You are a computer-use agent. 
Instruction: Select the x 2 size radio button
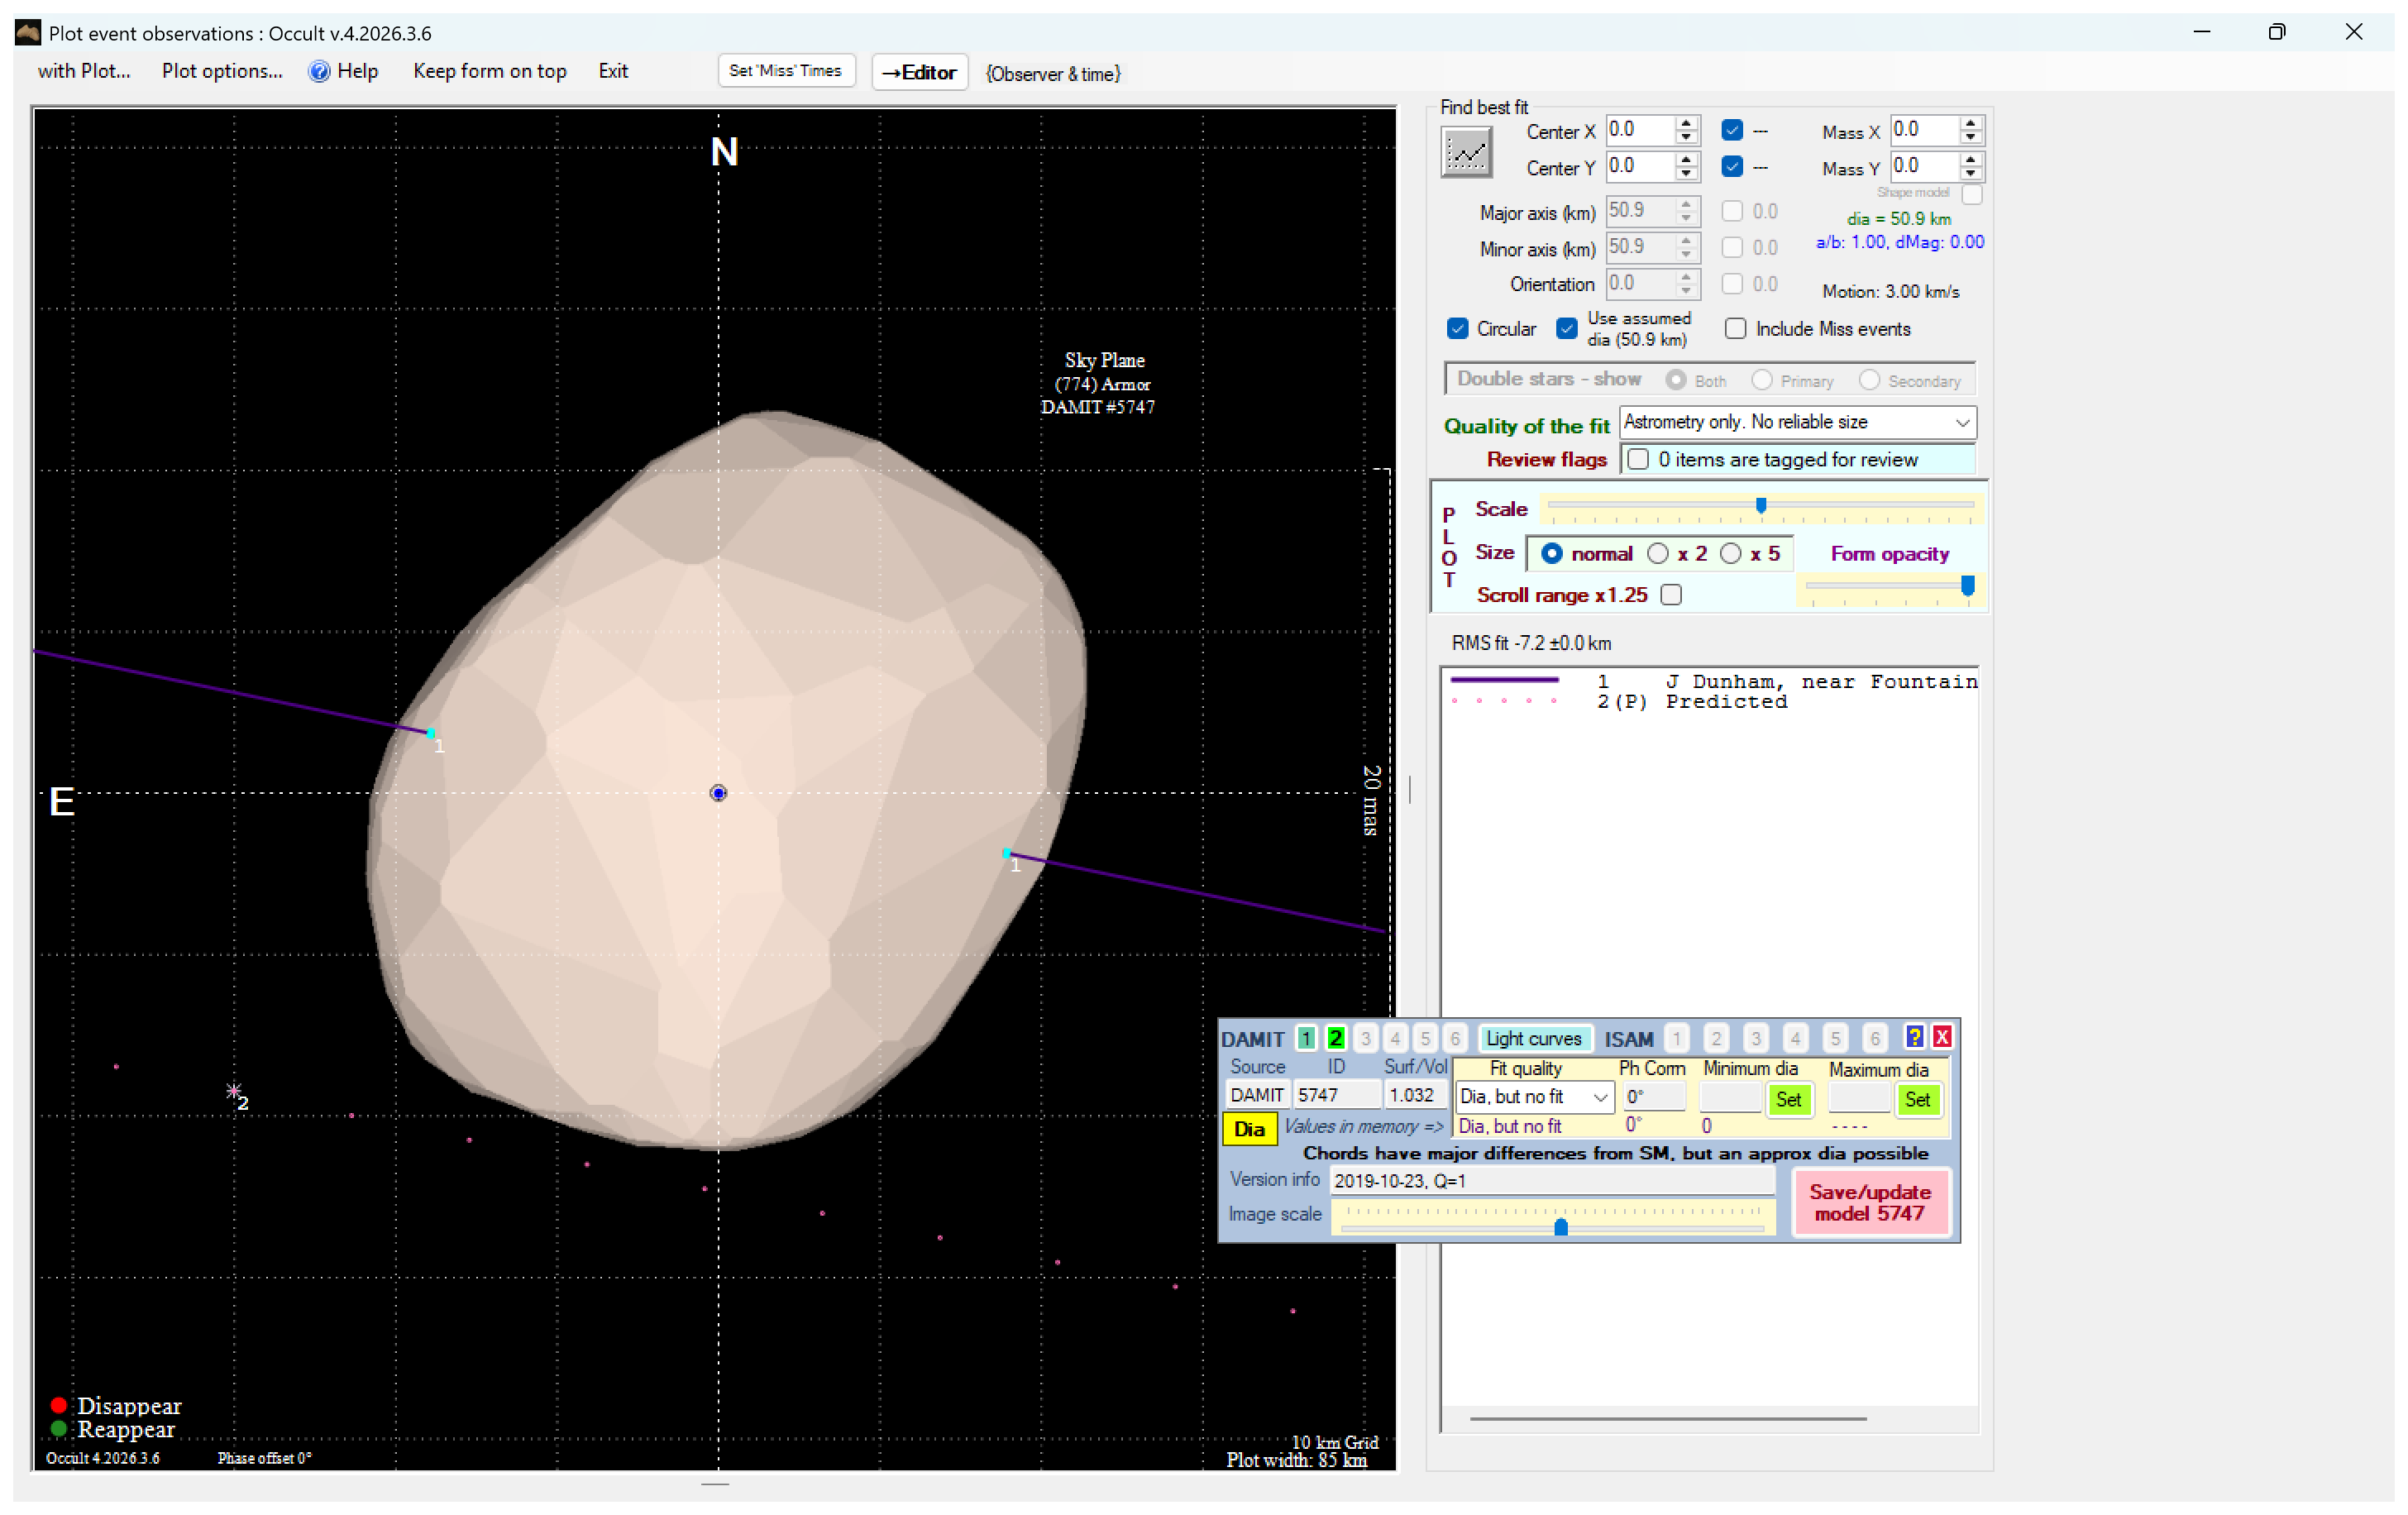[x=1658, y=554]
